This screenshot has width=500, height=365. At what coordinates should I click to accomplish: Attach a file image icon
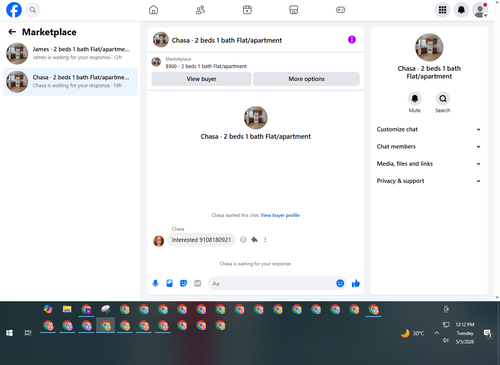pyautogui.click(x=169, y=283)
